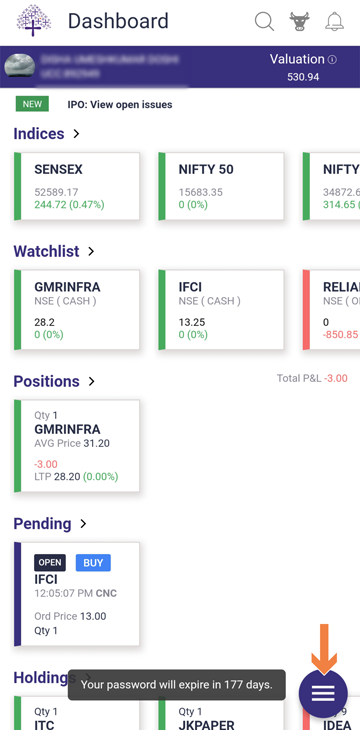
Task: Tap the purple tree app logo
Action: coord(34,20)
